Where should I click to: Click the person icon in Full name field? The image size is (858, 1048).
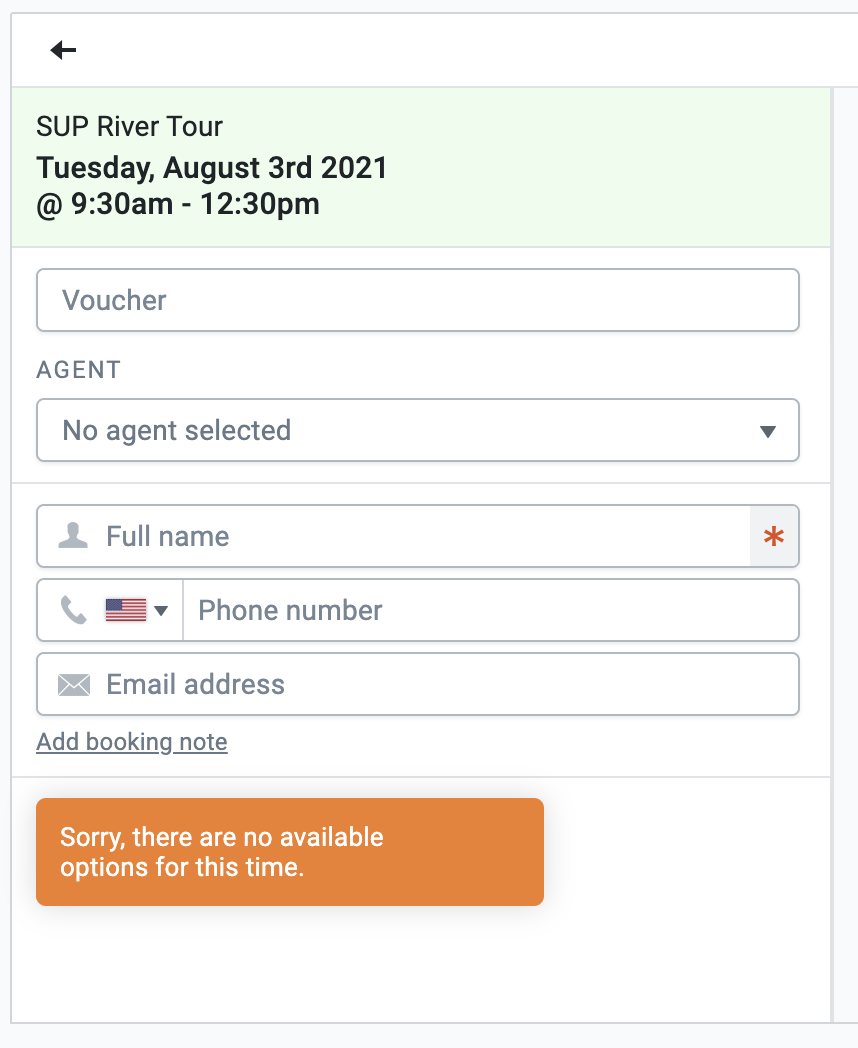pyautogui.click(x=73, y=536)
